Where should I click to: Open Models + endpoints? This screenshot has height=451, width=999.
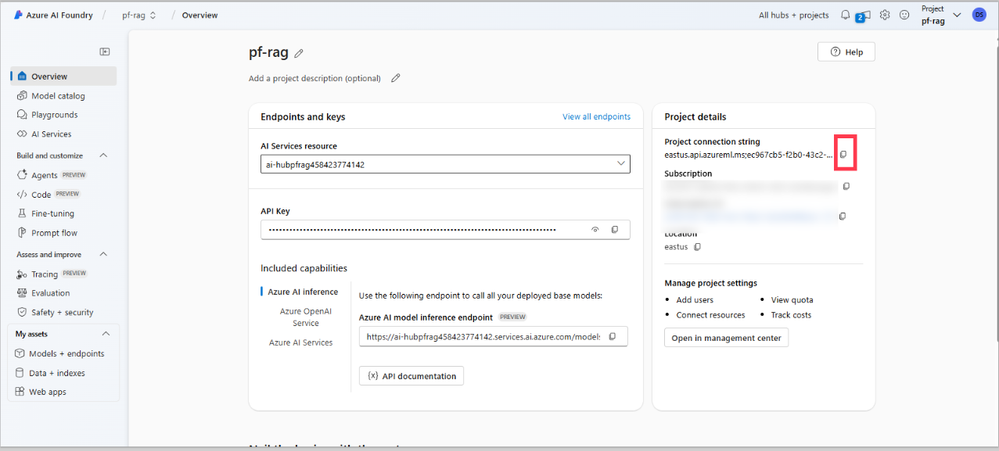point(64,354)
